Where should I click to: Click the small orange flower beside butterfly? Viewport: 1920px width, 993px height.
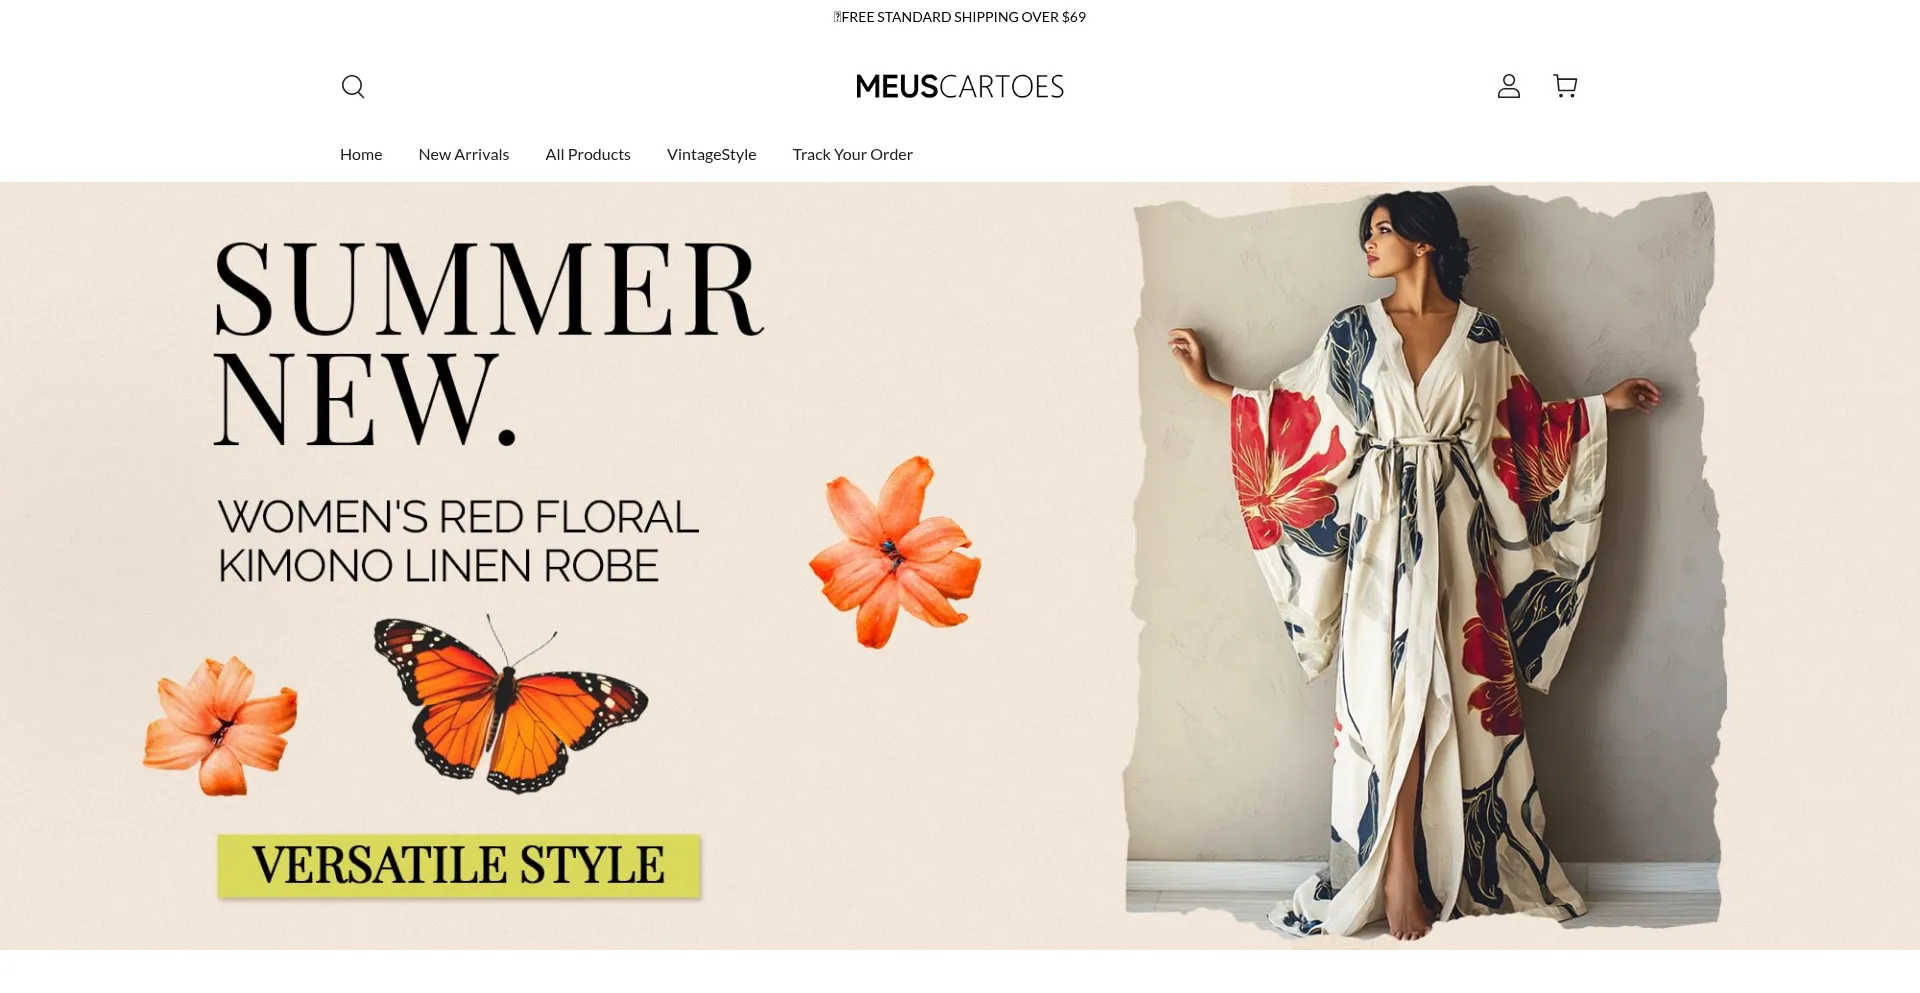(221, 725)
